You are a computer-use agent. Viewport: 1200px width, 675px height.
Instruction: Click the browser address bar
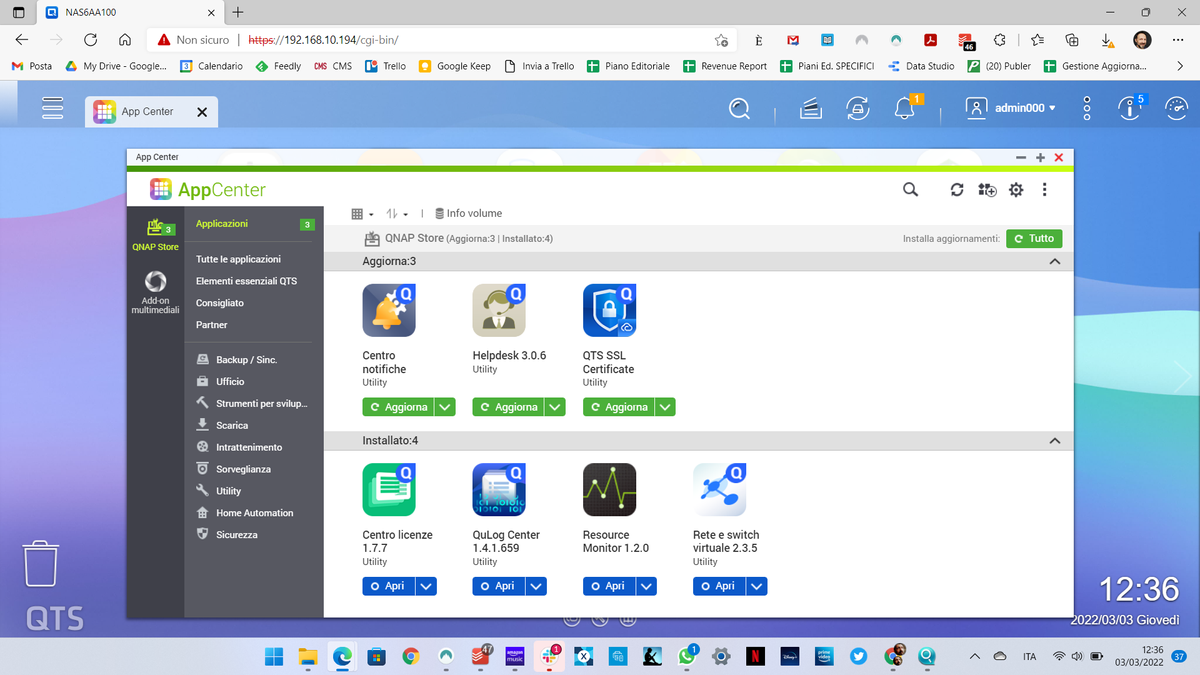point(440,40)
